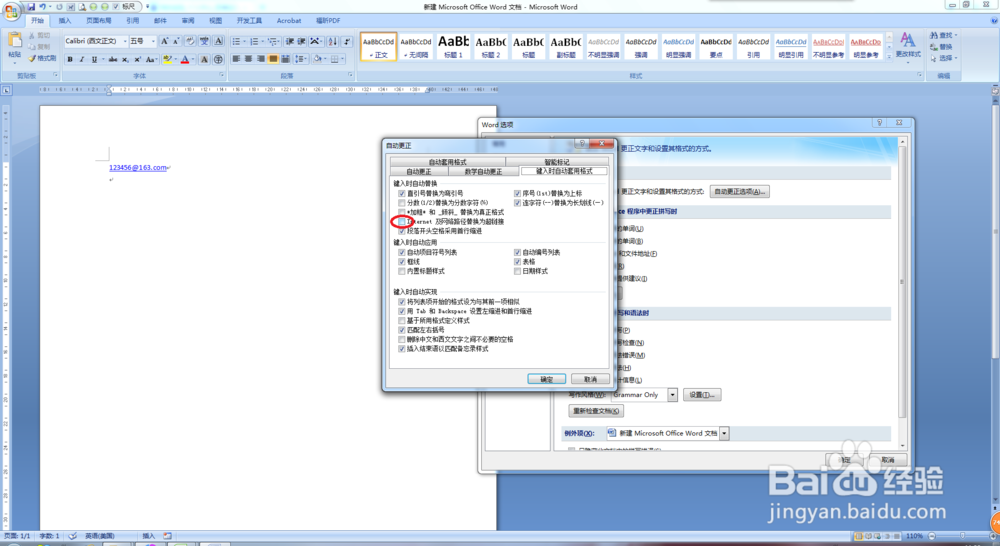Open font color dropdown arrow
1000x546 pixels.
coord(193,59)
